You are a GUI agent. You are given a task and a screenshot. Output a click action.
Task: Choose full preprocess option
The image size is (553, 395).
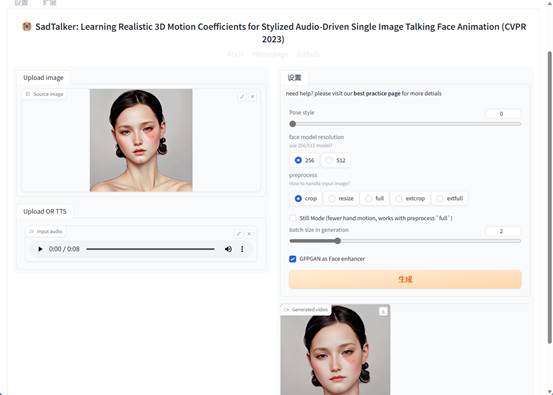[x=375, y=198]
